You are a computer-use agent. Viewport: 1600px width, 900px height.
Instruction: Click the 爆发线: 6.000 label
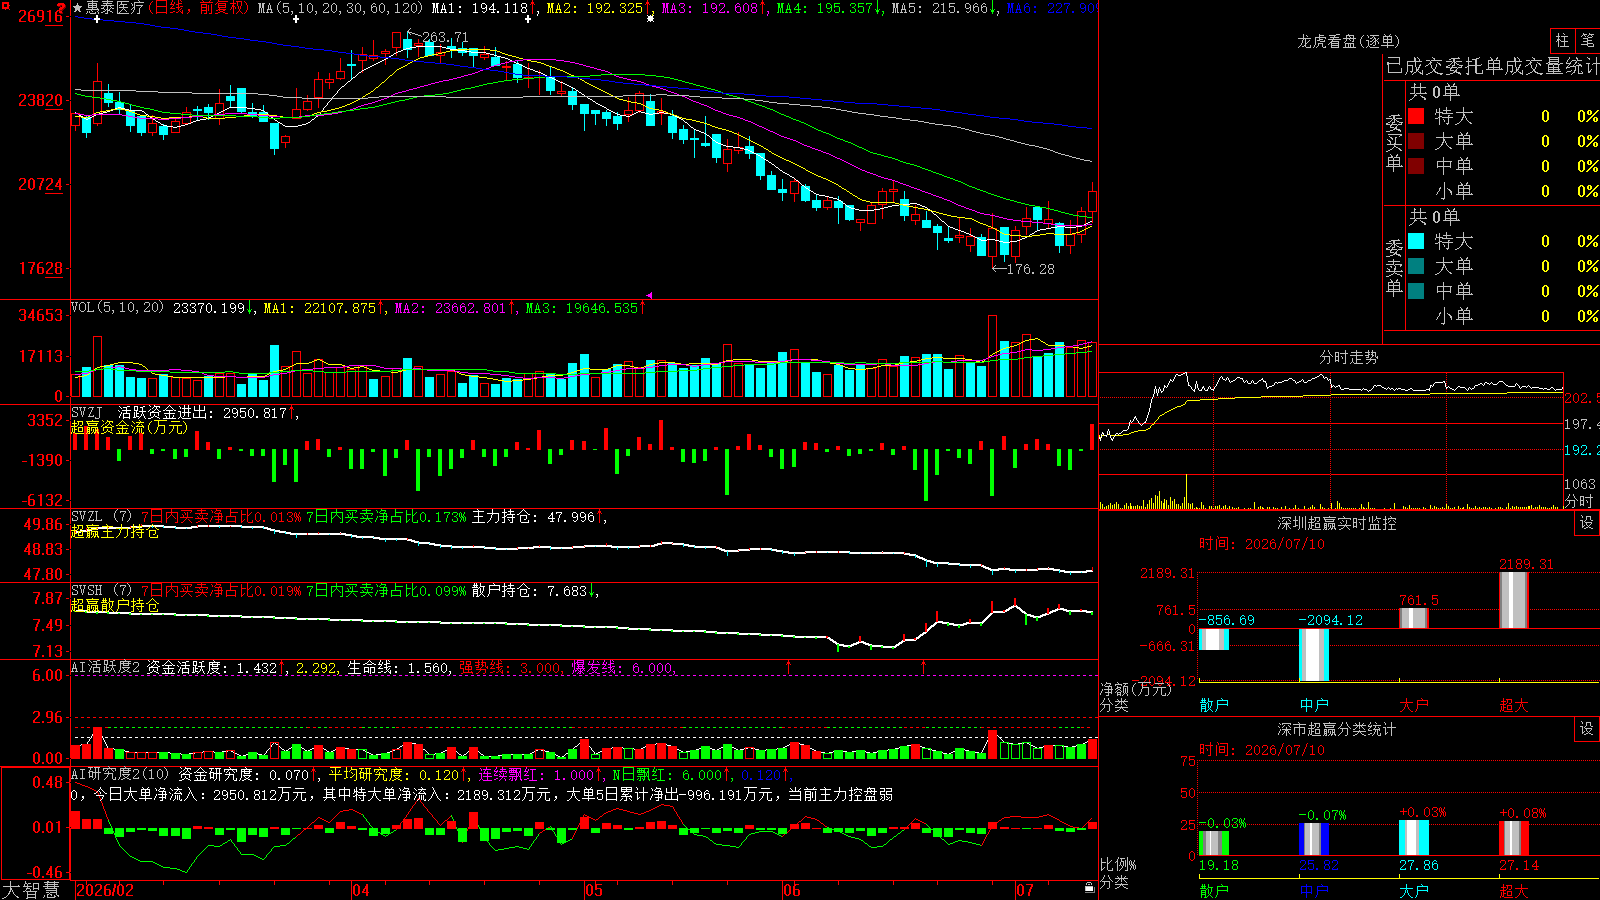[x=622, y=668]
